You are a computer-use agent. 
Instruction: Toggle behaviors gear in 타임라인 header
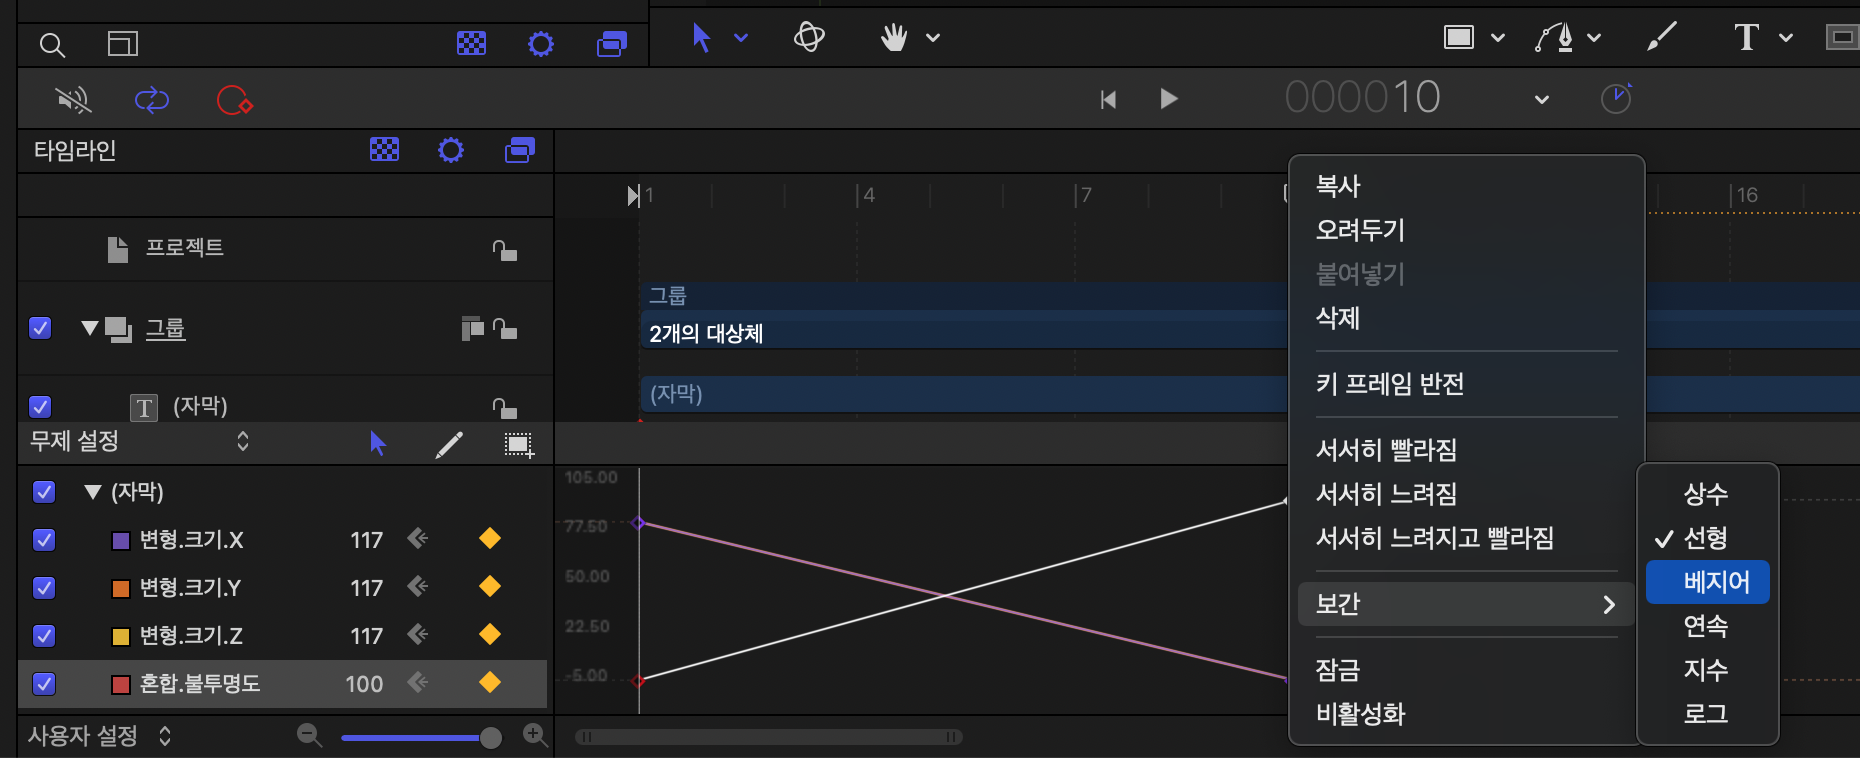pyautogui.click(x=451, y=150)
